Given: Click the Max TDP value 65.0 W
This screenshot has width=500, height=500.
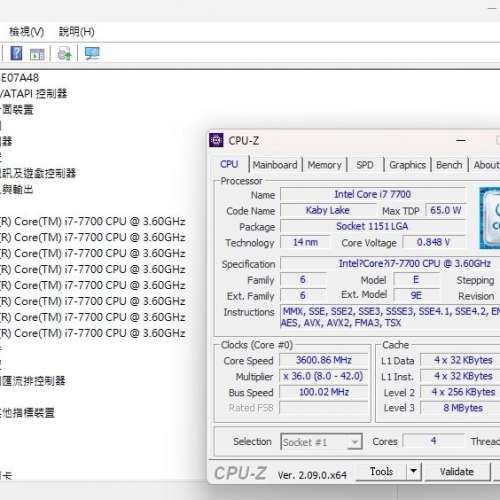Looking at the screenshot, I should 446,210.
